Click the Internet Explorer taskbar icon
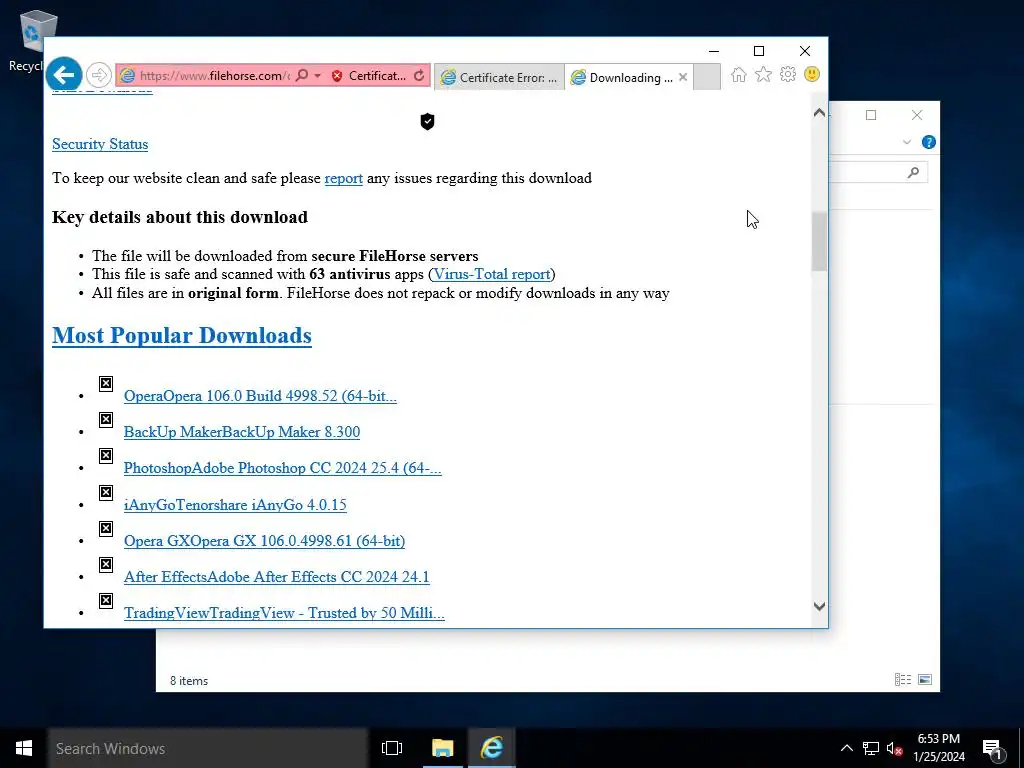Screen dimensions: 1024x768 (492, 748)
